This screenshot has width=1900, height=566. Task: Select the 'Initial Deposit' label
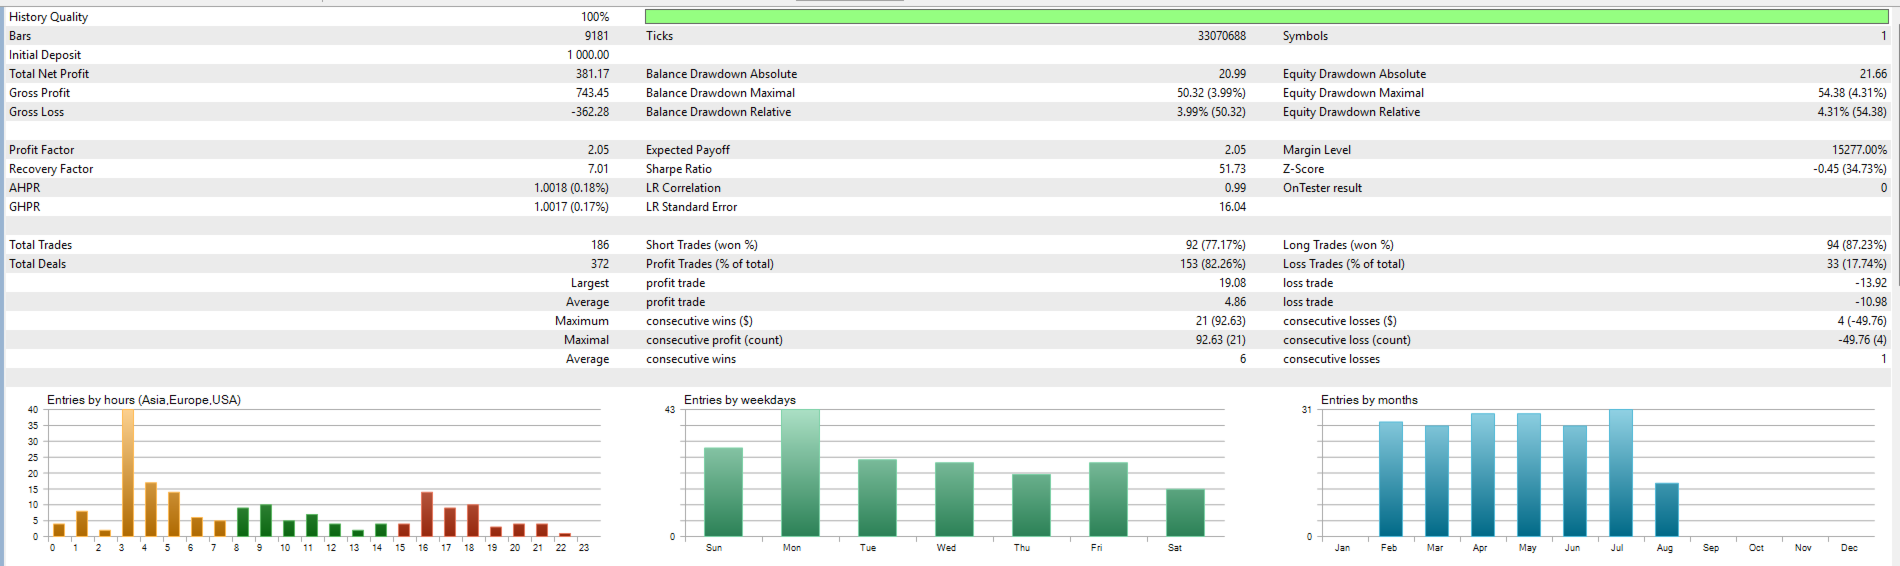click(45, 55)
